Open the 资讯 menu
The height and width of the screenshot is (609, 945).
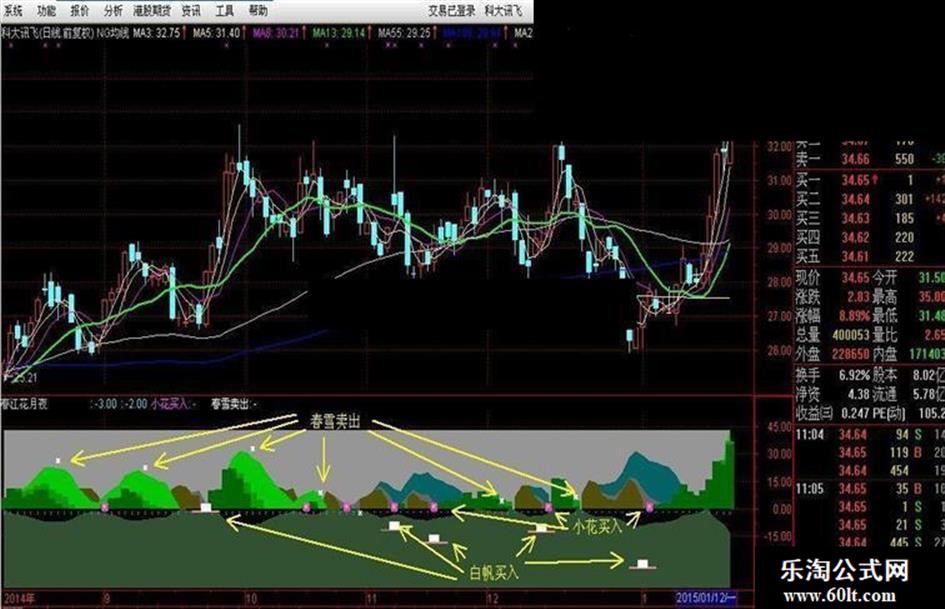191,10
